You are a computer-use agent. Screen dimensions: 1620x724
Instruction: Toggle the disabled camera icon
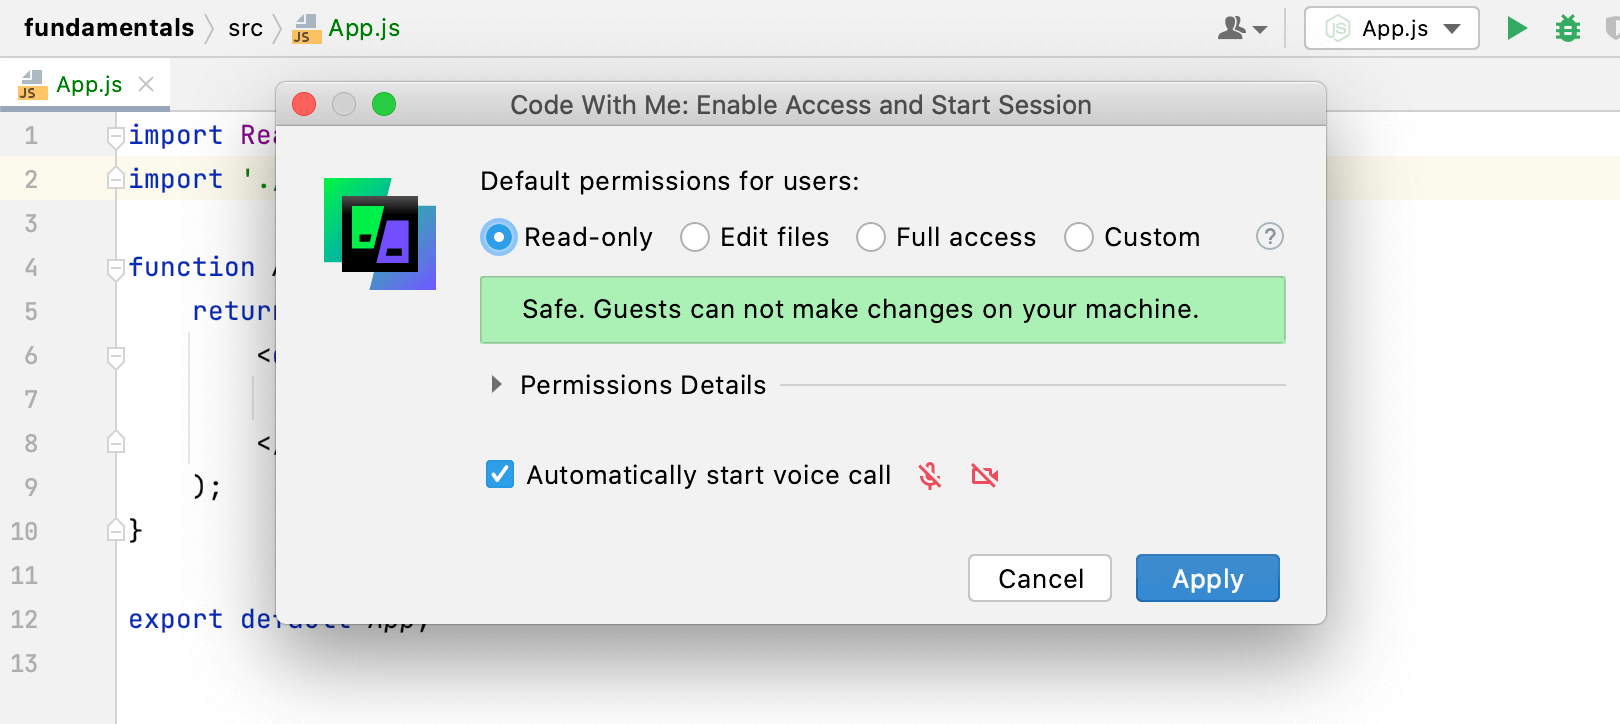pyautogui.click(x=985, y=475)
